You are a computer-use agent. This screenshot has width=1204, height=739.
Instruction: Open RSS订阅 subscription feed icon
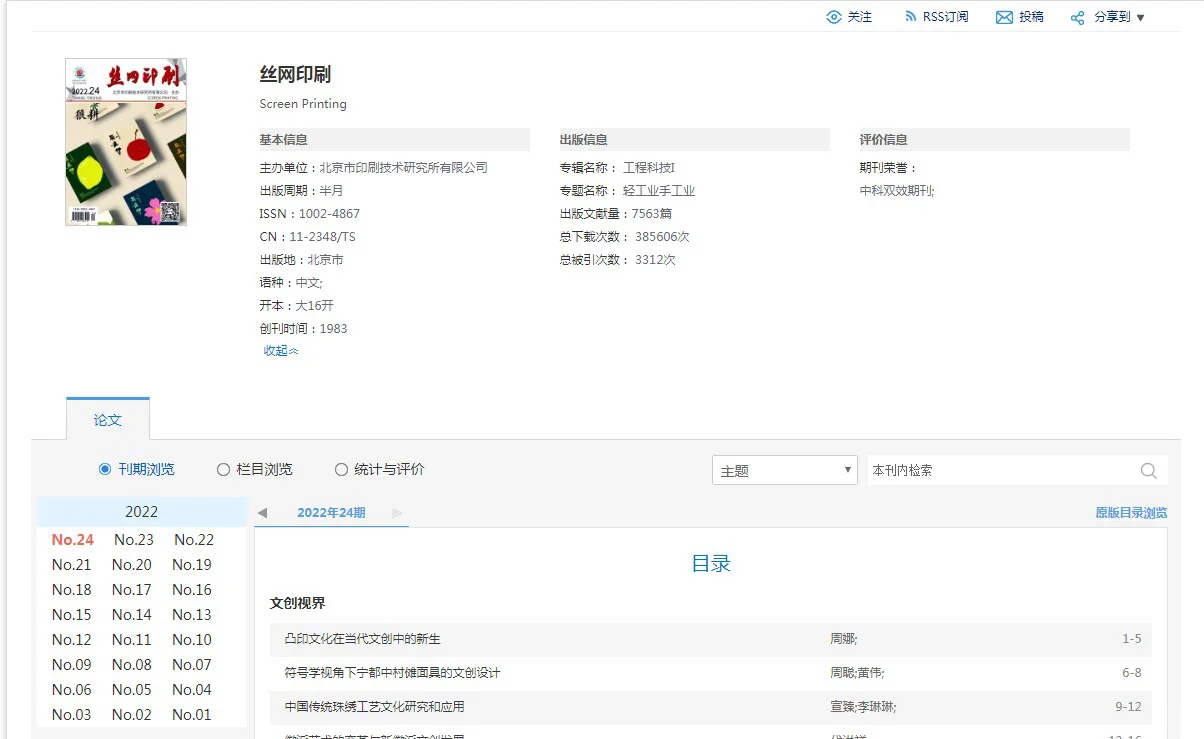point(911,16)
